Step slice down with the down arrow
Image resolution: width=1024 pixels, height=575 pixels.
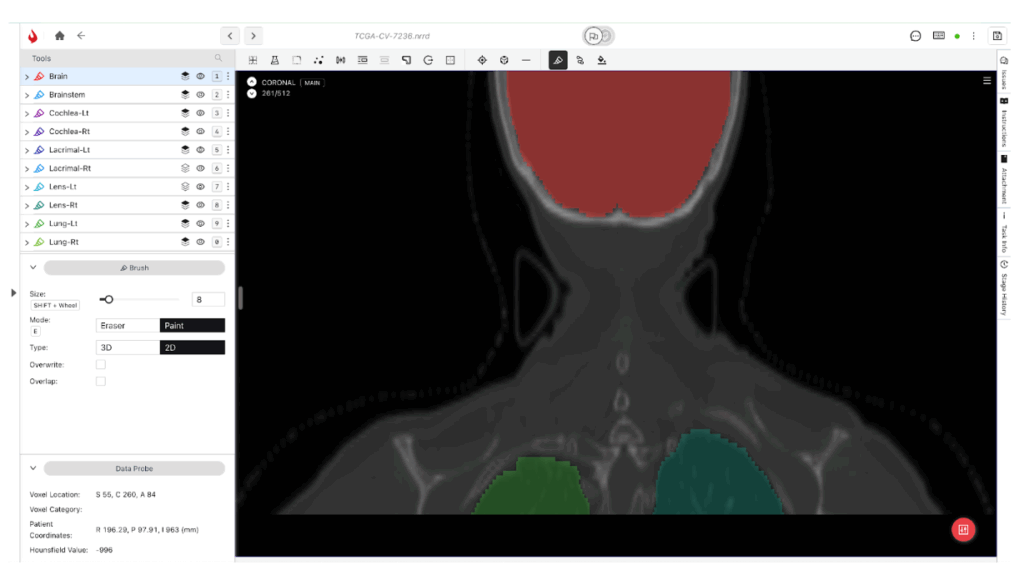coord(251,93)
